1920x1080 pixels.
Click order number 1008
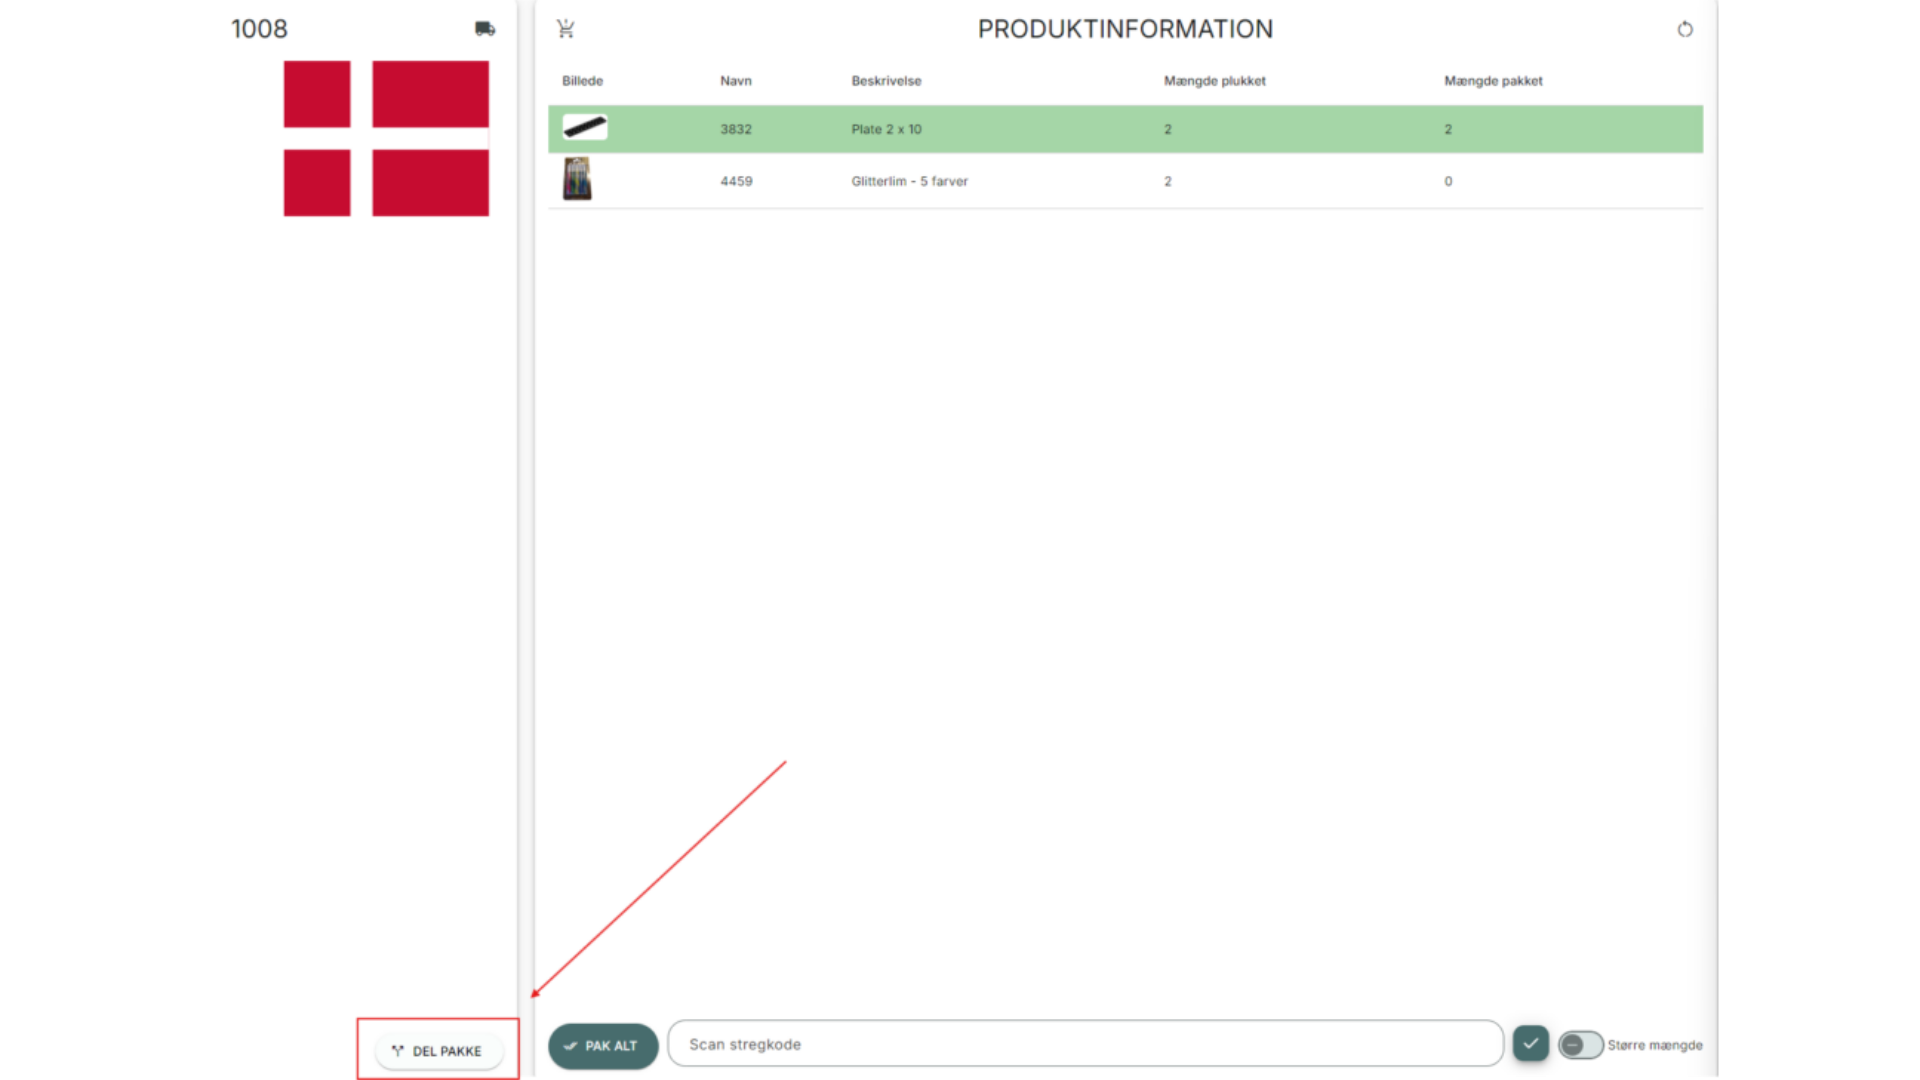tap(259, 29)
